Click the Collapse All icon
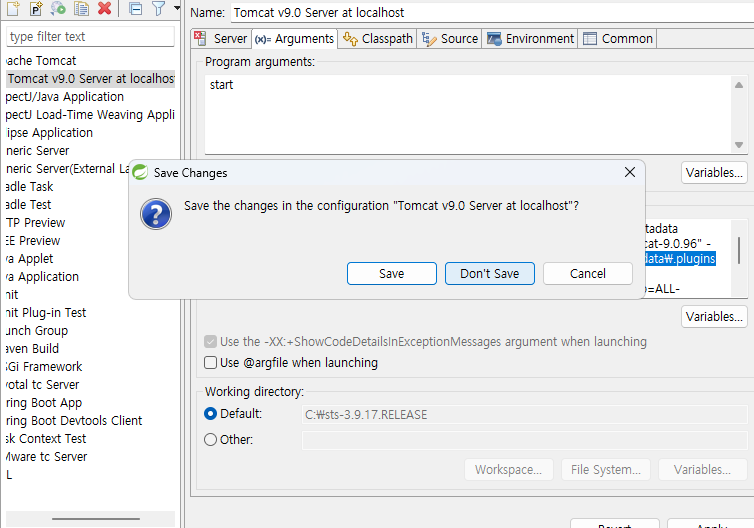Viewport: 754px width, 528px height. click(136, 8)
